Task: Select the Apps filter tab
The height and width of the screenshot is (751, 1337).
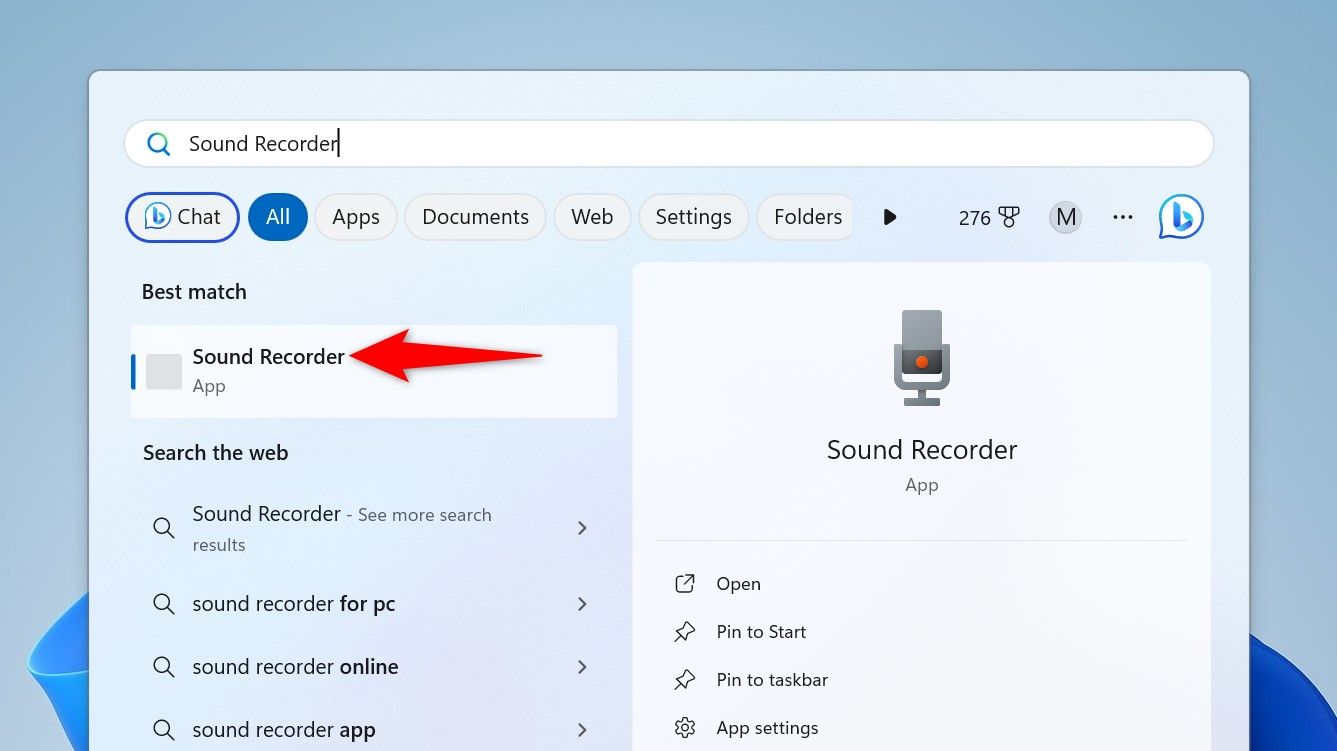Action: 355,216
